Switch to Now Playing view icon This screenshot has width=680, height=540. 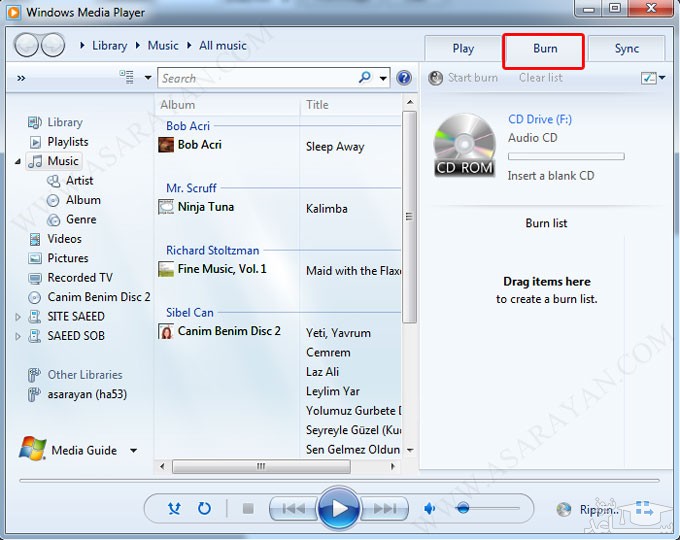[643, 509]
